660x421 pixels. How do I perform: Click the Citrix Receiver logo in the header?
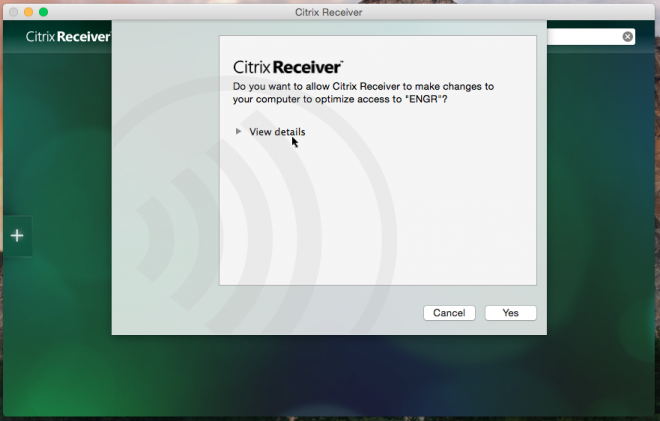[x=68, y=37]
